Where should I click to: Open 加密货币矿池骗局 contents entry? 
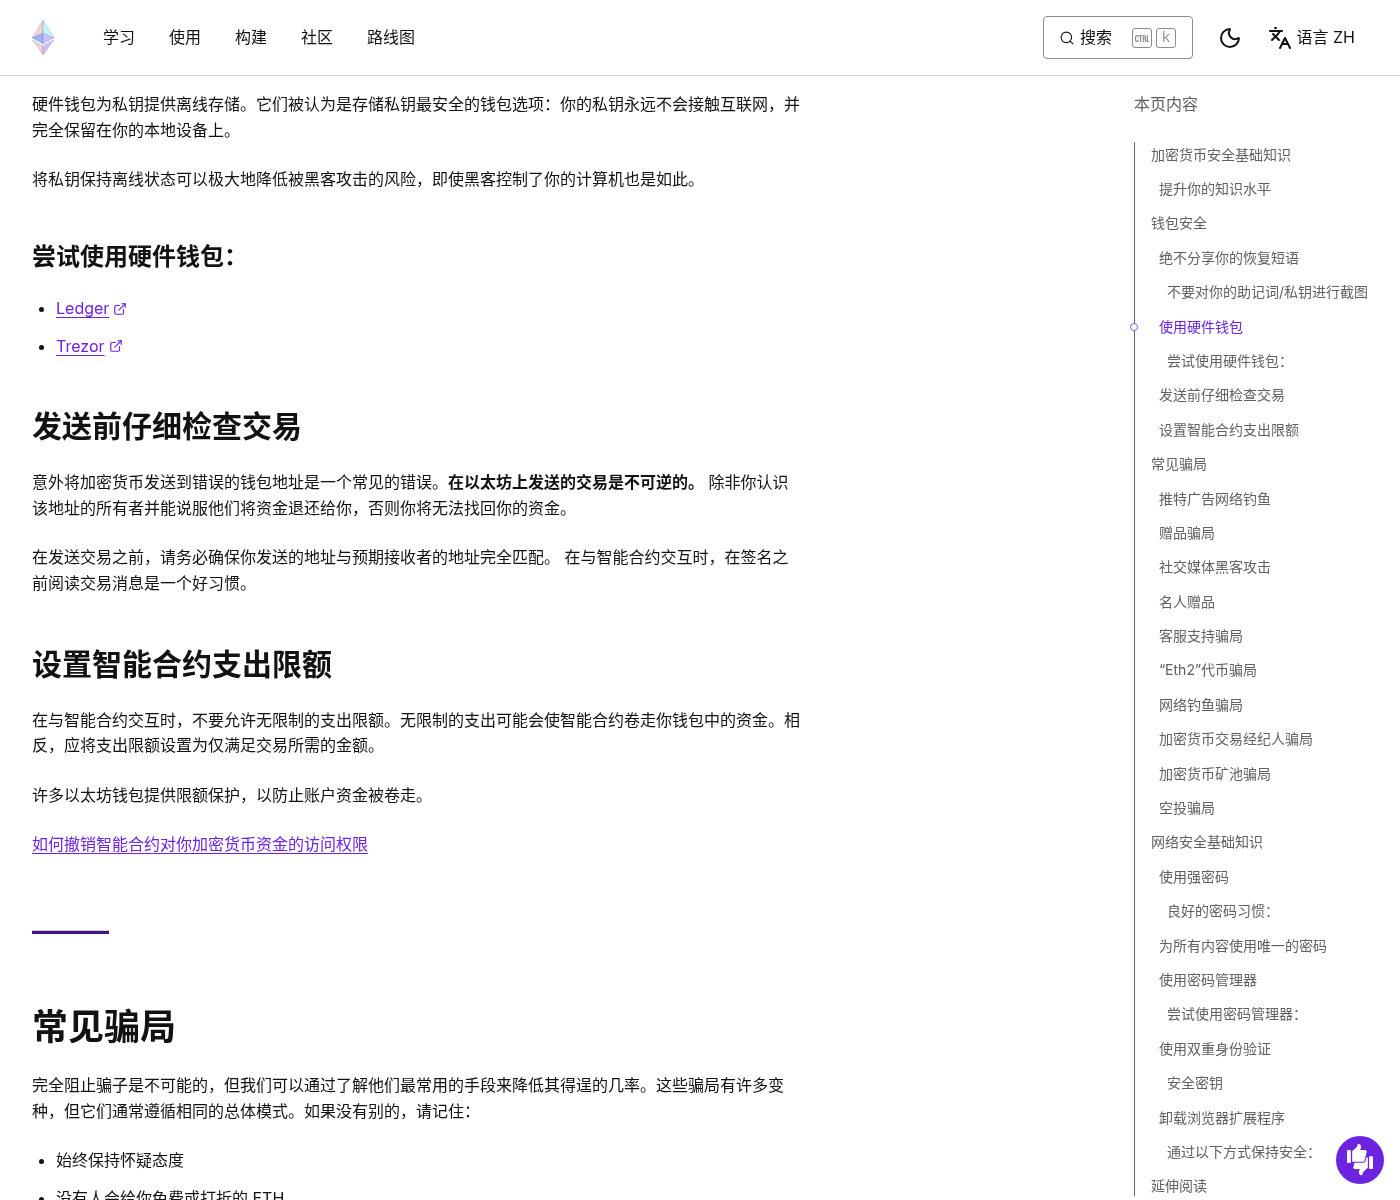(x=1214, y=774)
